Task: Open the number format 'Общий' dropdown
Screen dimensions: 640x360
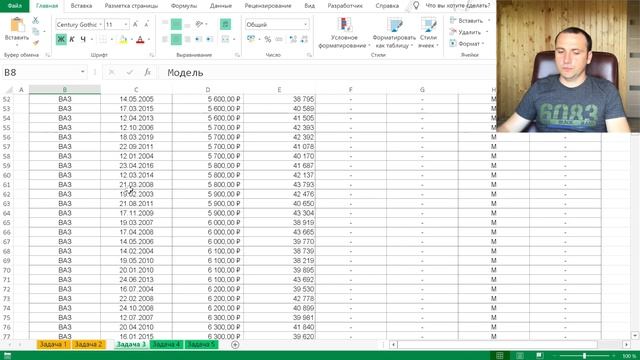Action: pyautogui.click(x=305, y=24)
